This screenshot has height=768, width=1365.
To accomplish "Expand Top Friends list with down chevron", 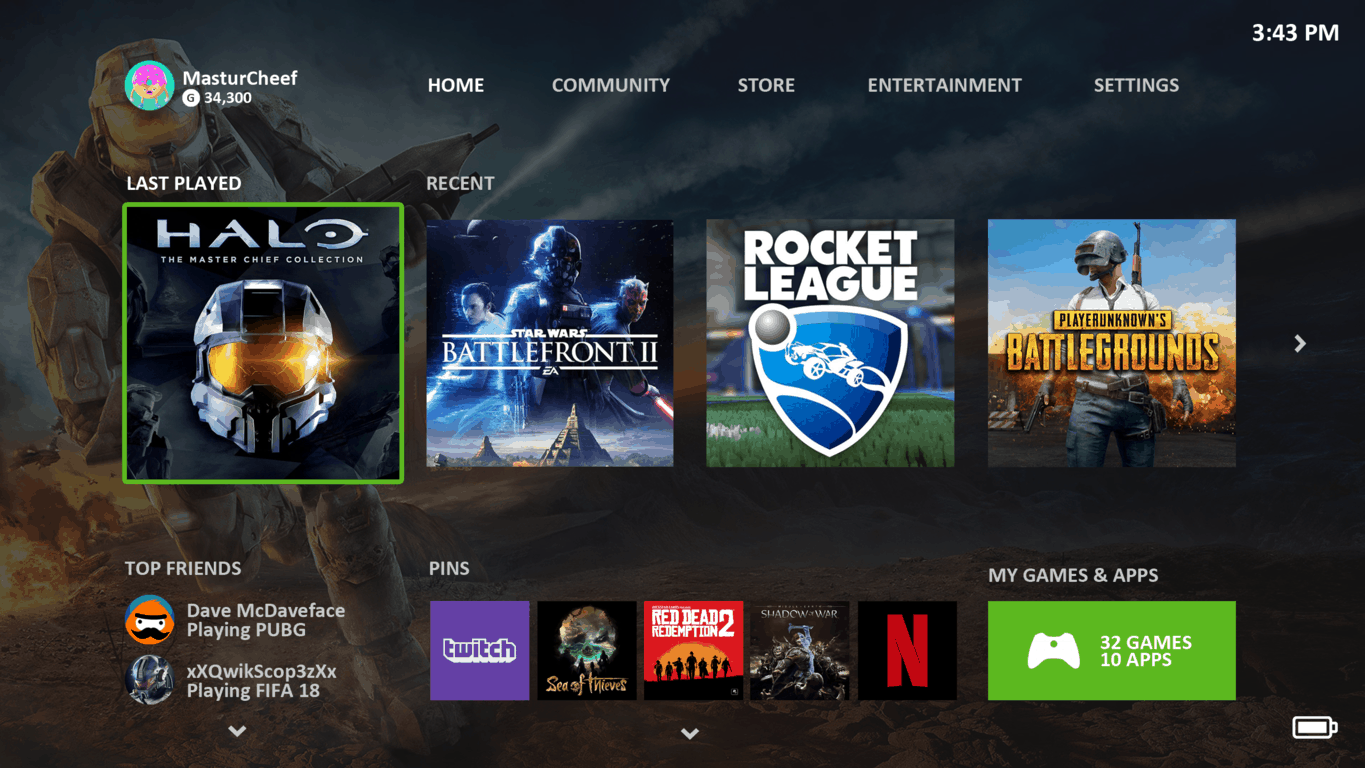I will coord(237,731).
